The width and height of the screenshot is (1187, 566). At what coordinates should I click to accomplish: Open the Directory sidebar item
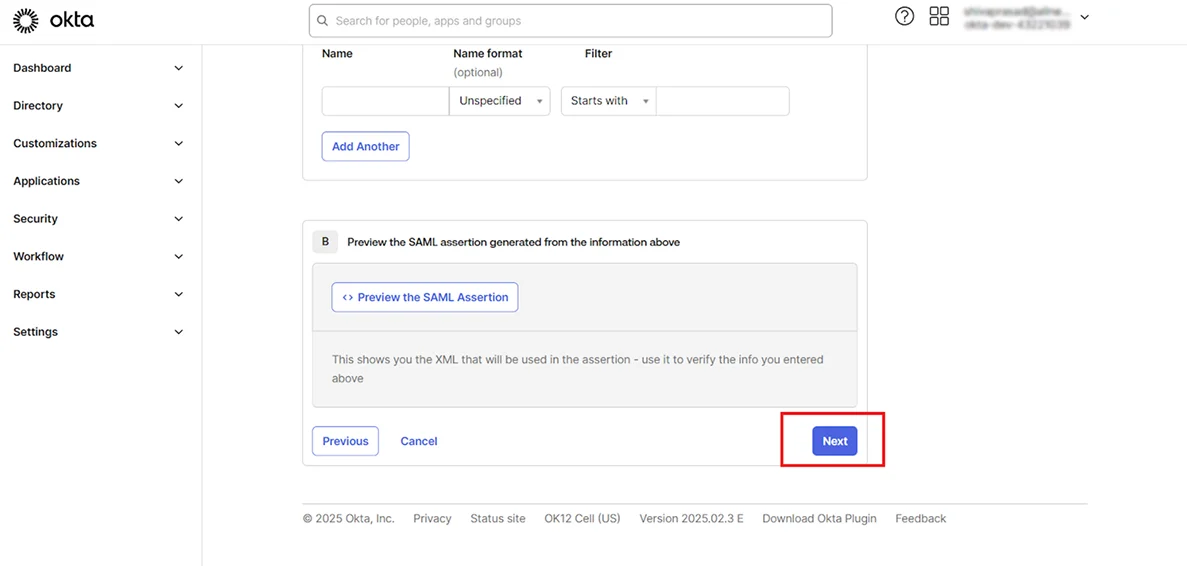pos(38,106)
